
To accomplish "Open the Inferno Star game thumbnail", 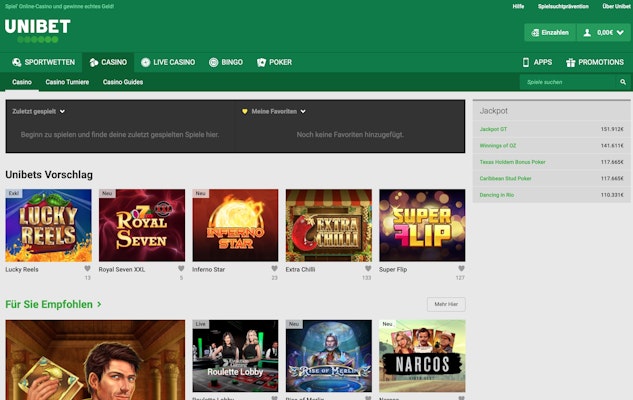I will pyautogui.click(x=235, y=225).
